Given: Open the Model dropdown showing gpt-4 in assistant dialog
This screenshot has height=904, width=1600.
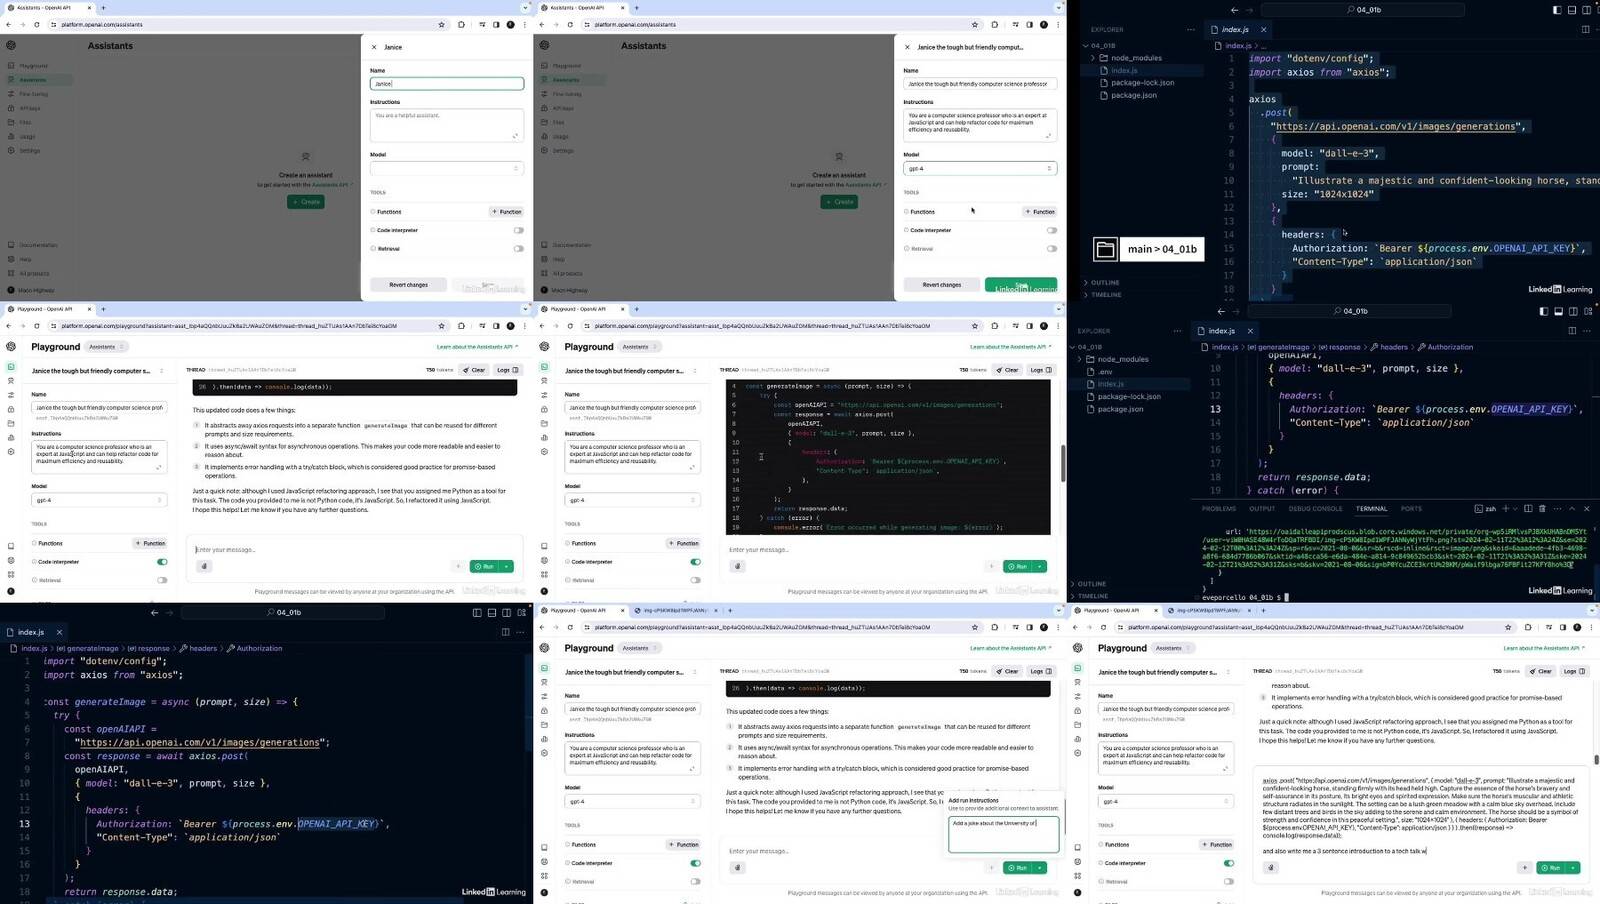Looking at the screenshot, I should (x=980, y=168).
